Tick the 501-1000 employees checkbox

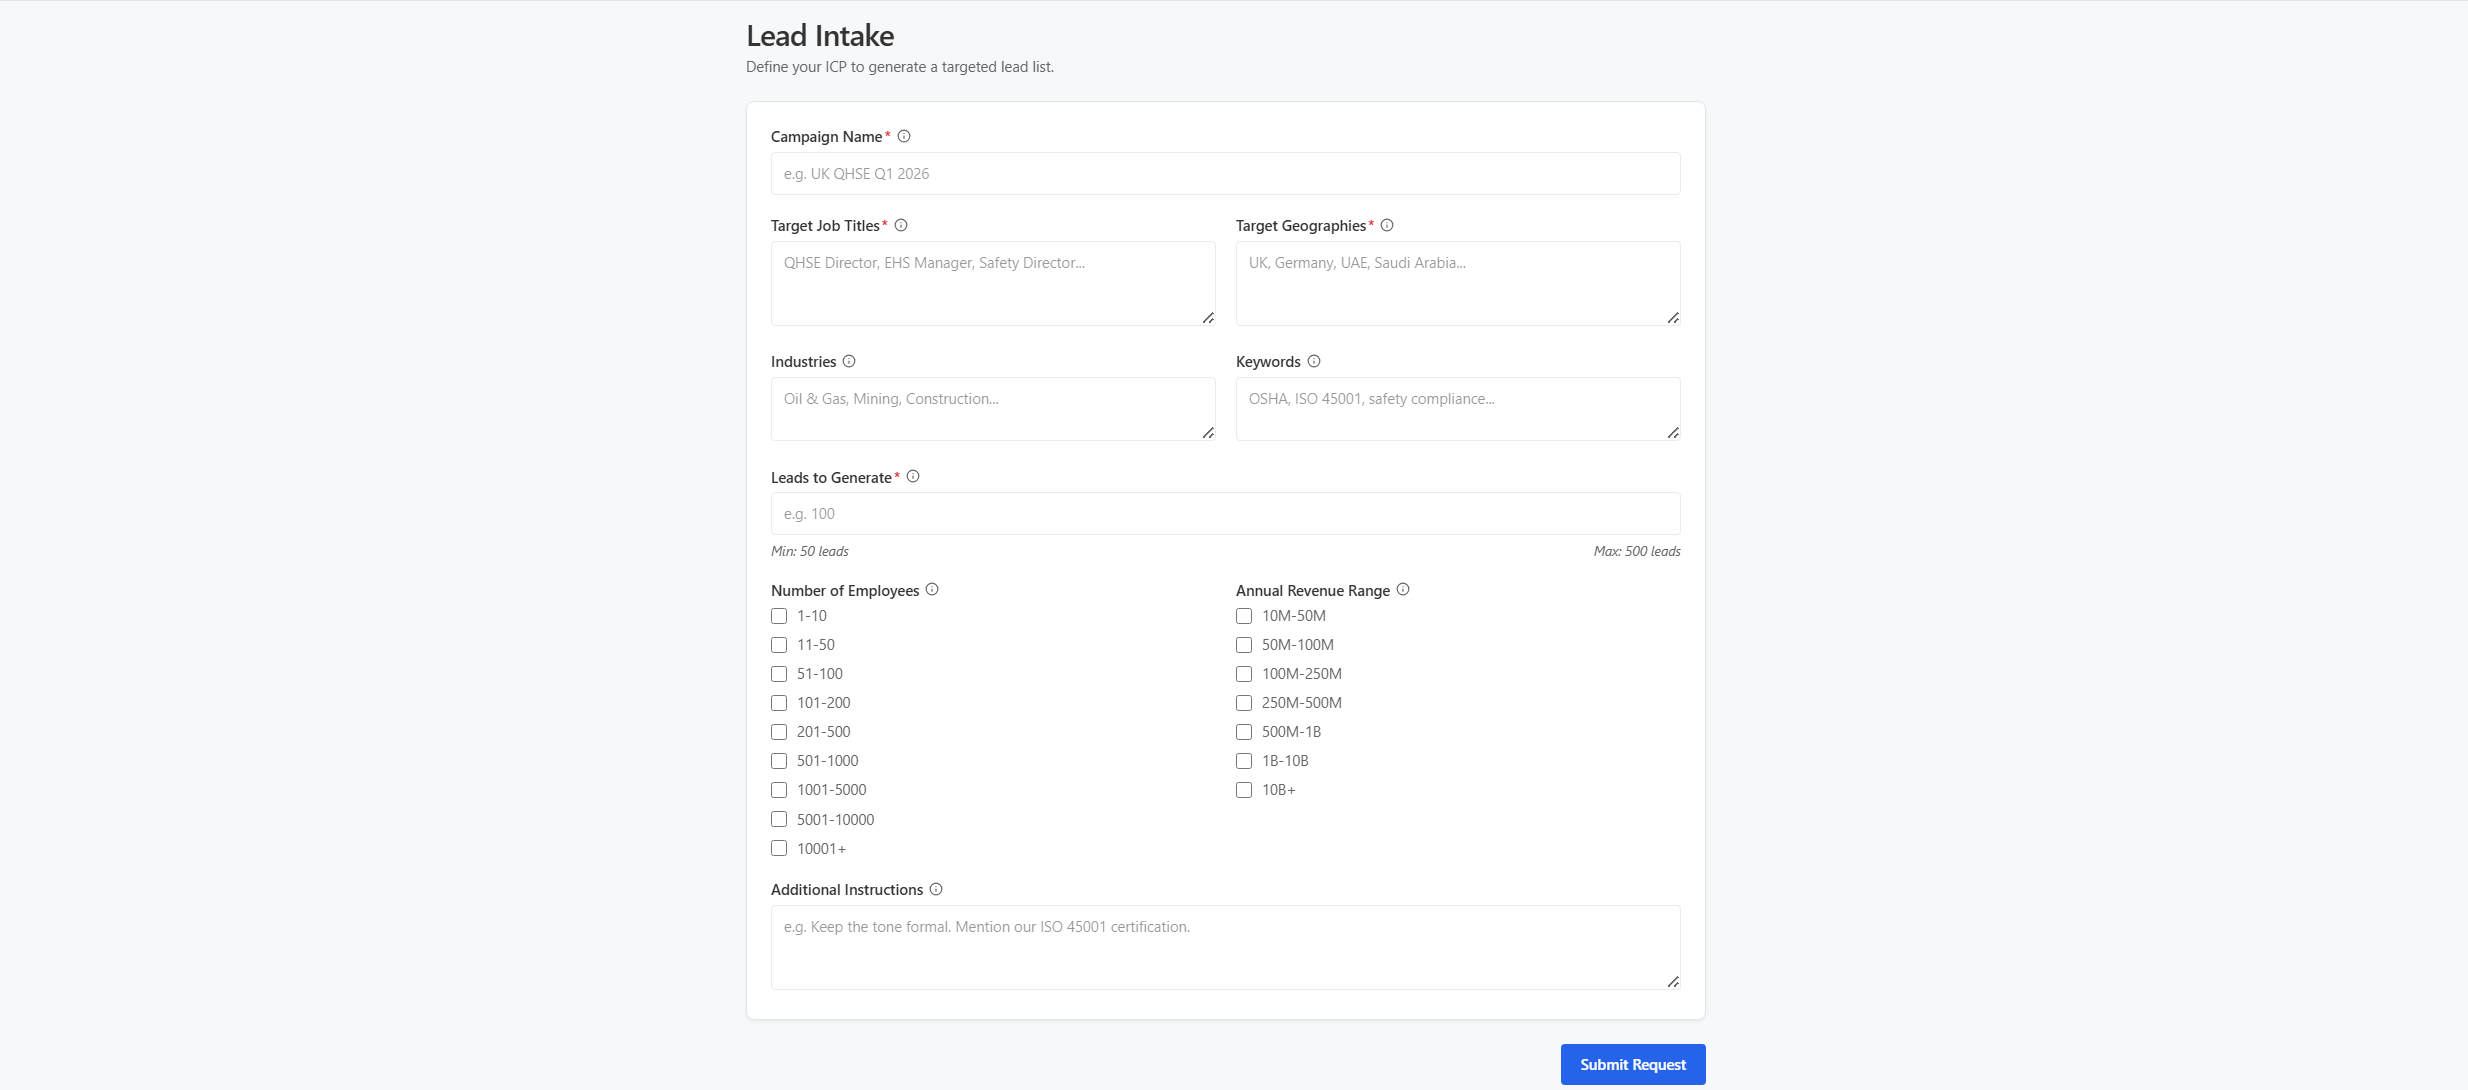pyautogui.click(x=779, y=761)
